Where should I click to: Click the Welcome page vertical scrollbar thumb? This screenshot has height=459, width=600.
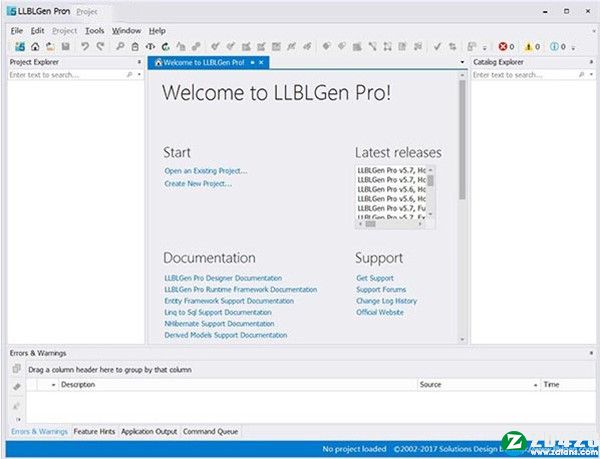coord(462,140)
